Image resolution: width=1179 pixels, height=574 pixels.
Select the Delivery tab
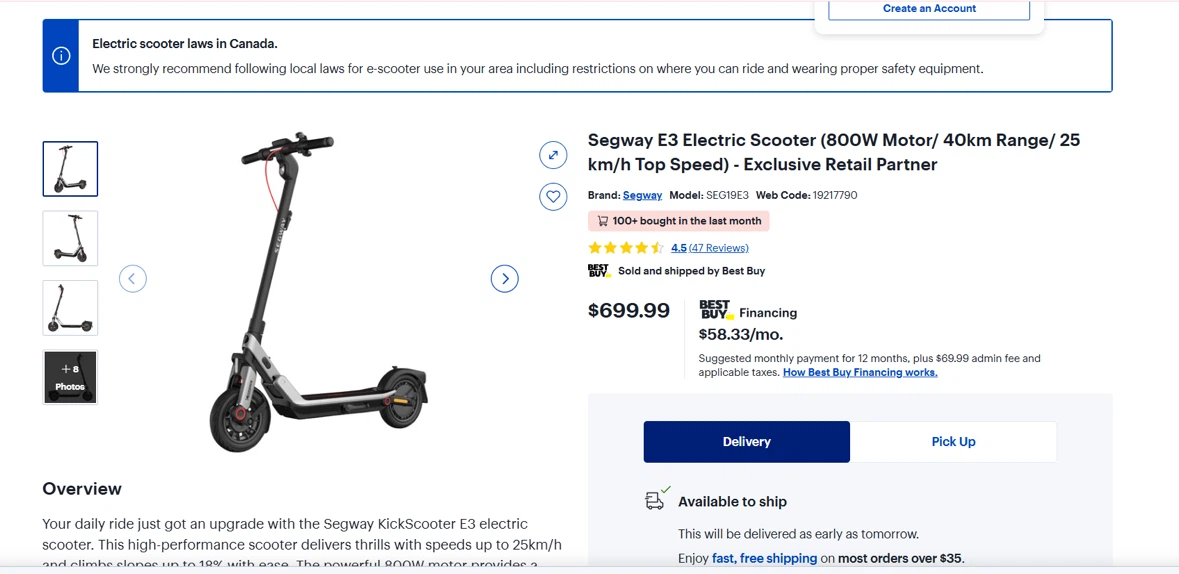click(747, 442)
